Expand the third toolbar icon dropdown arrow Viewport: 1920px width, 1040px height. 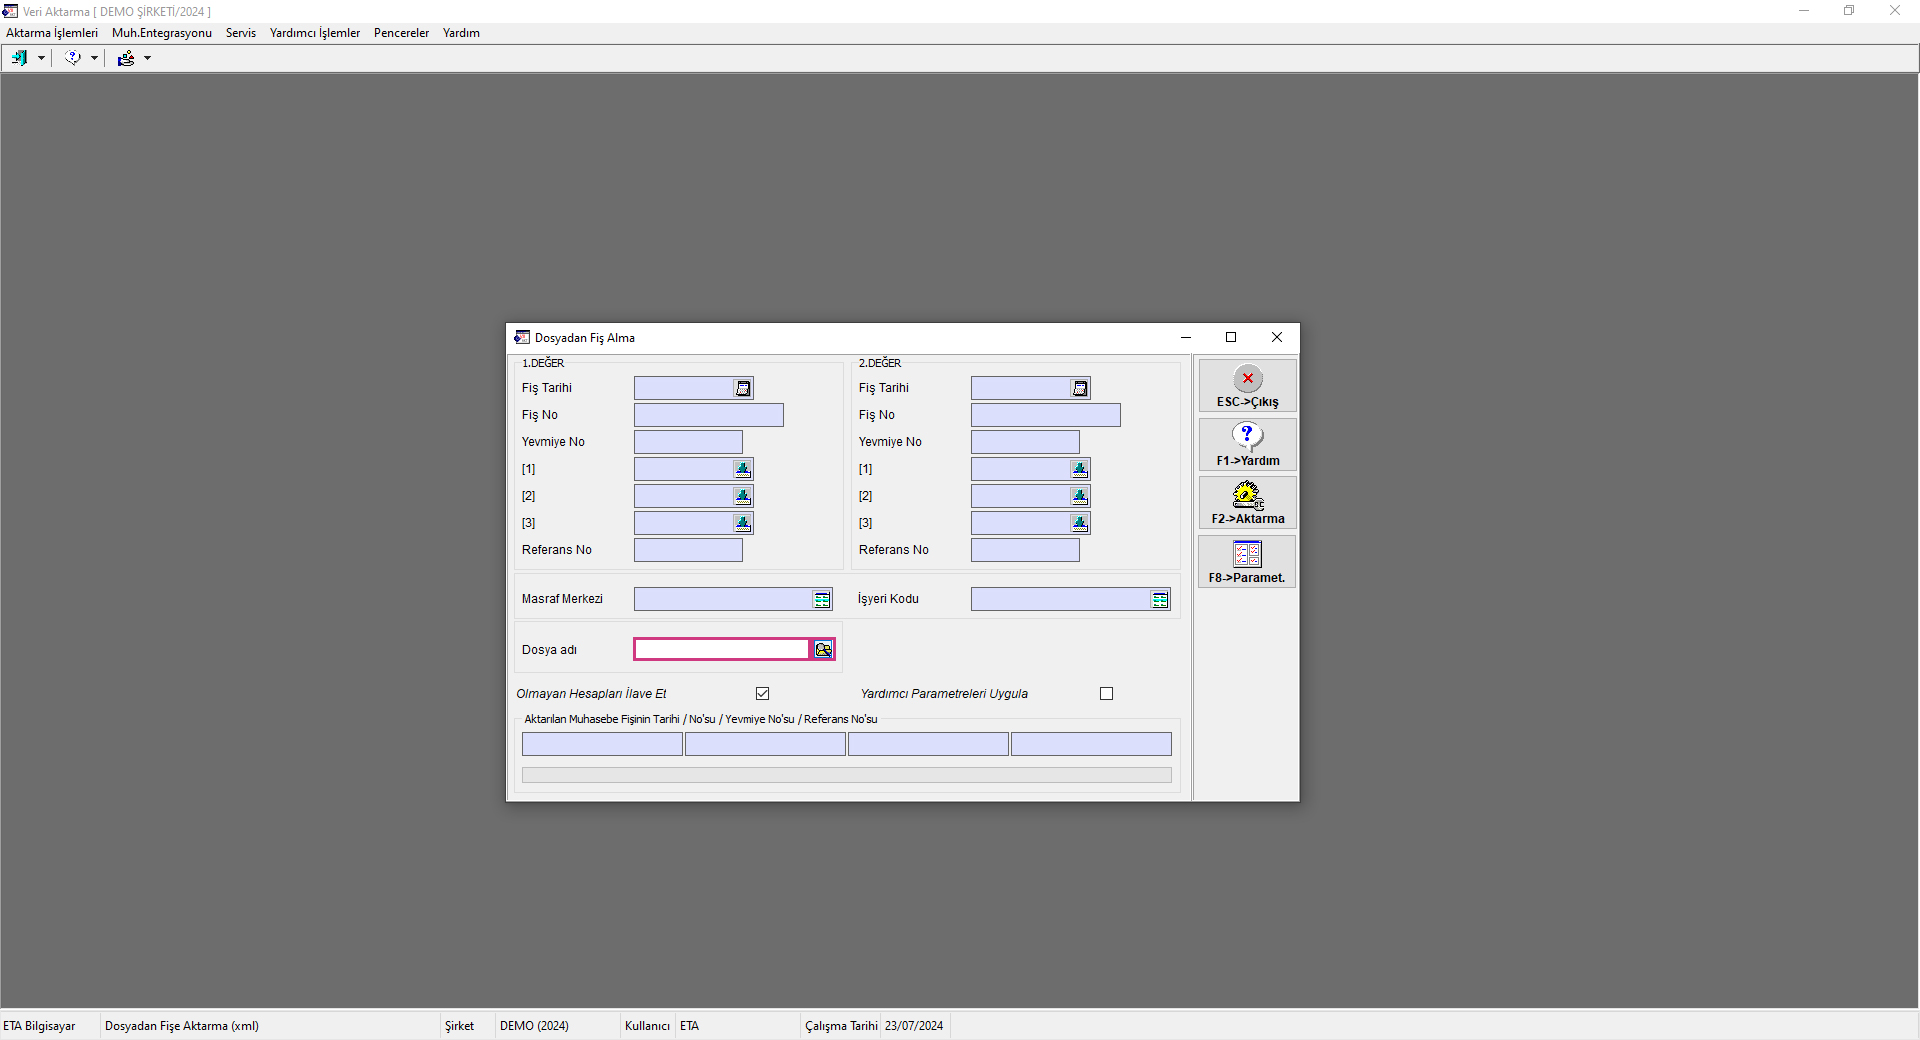pyautogui.click(x=147, y=58)
